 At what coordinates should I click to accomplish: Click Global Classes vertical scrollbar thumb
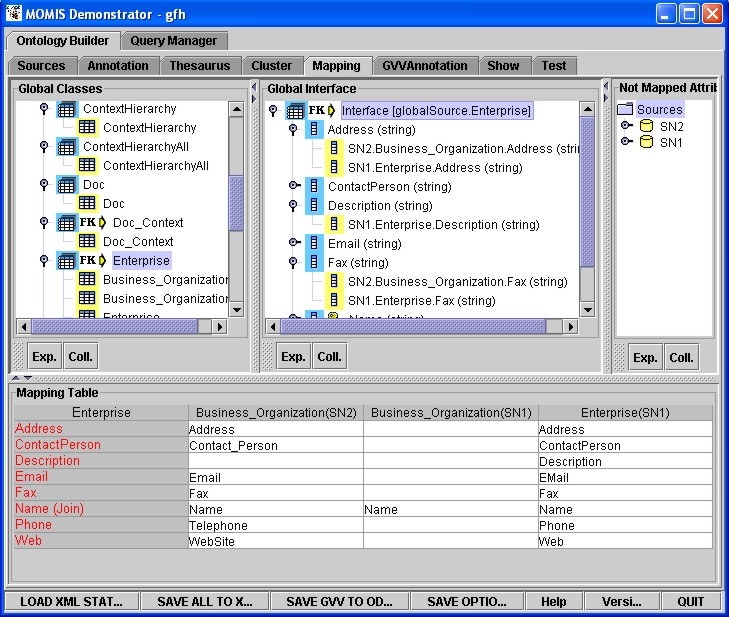237,203
